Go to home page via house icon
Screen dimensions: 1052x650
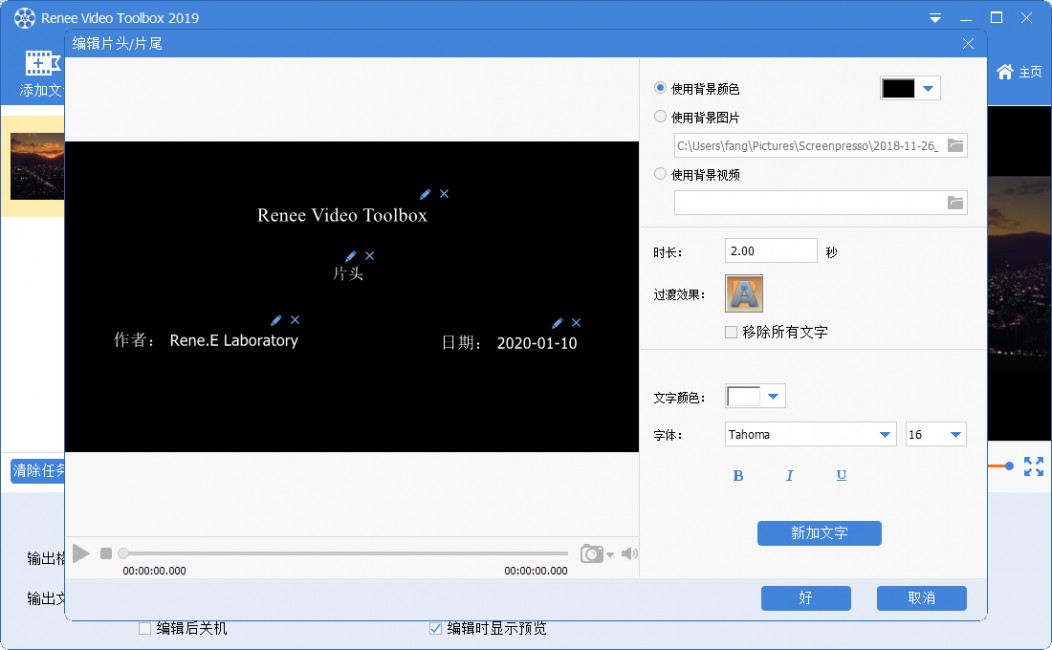1004,72
